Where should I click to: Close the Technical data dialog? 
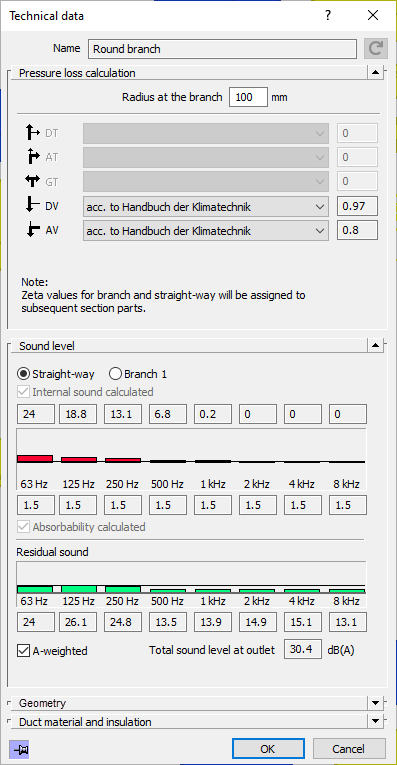pyautogui.click(x=373, y=16)
